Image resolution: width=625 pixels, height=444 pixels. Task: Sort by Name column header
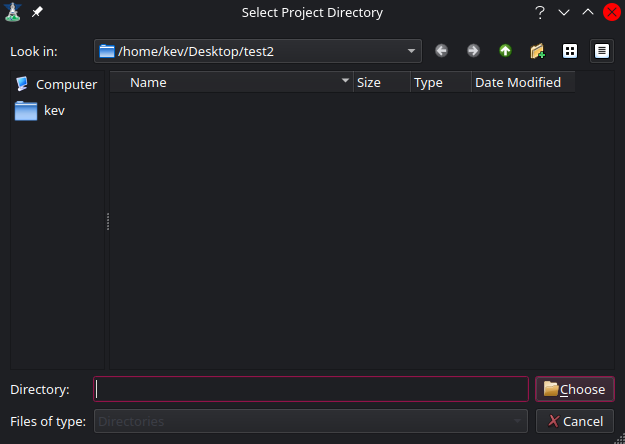click(x=232, y=83)
